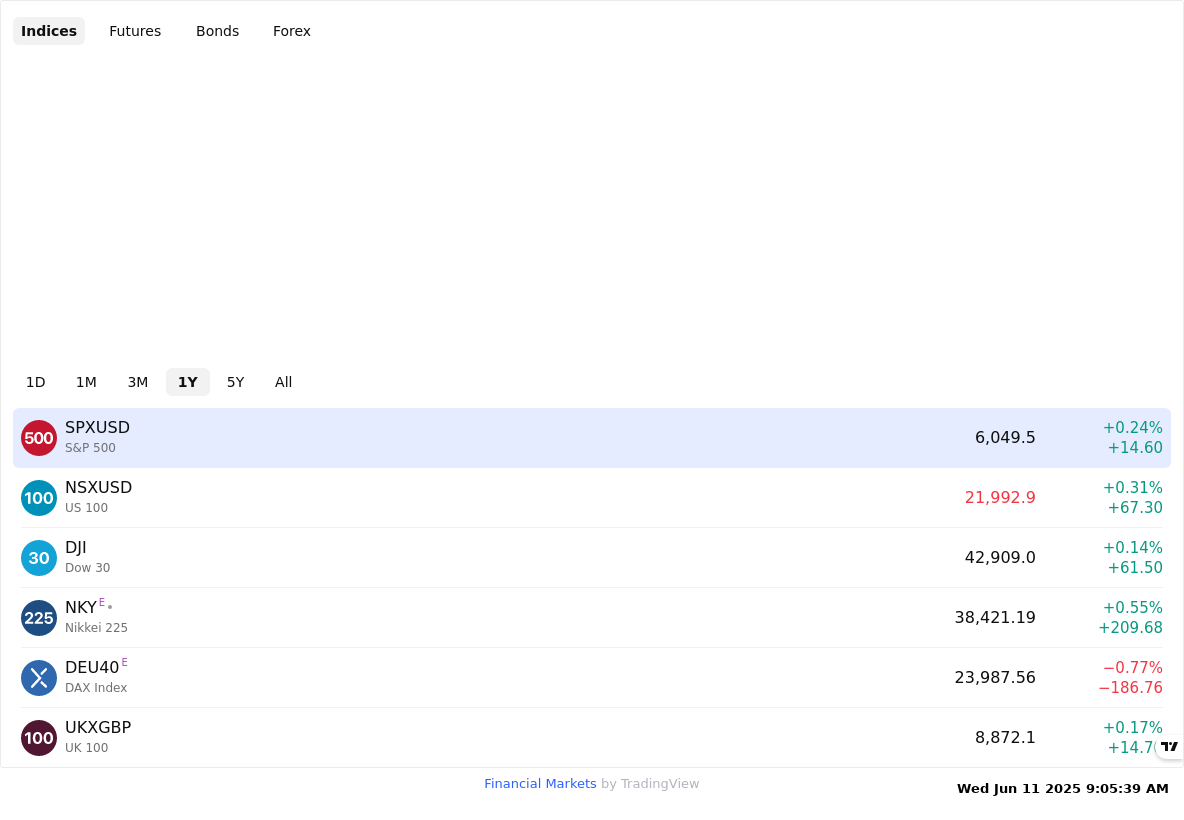Click the Dow 30 blue logo icon
The height and width of the screenshot is (820, 1184).
[39, 558]
